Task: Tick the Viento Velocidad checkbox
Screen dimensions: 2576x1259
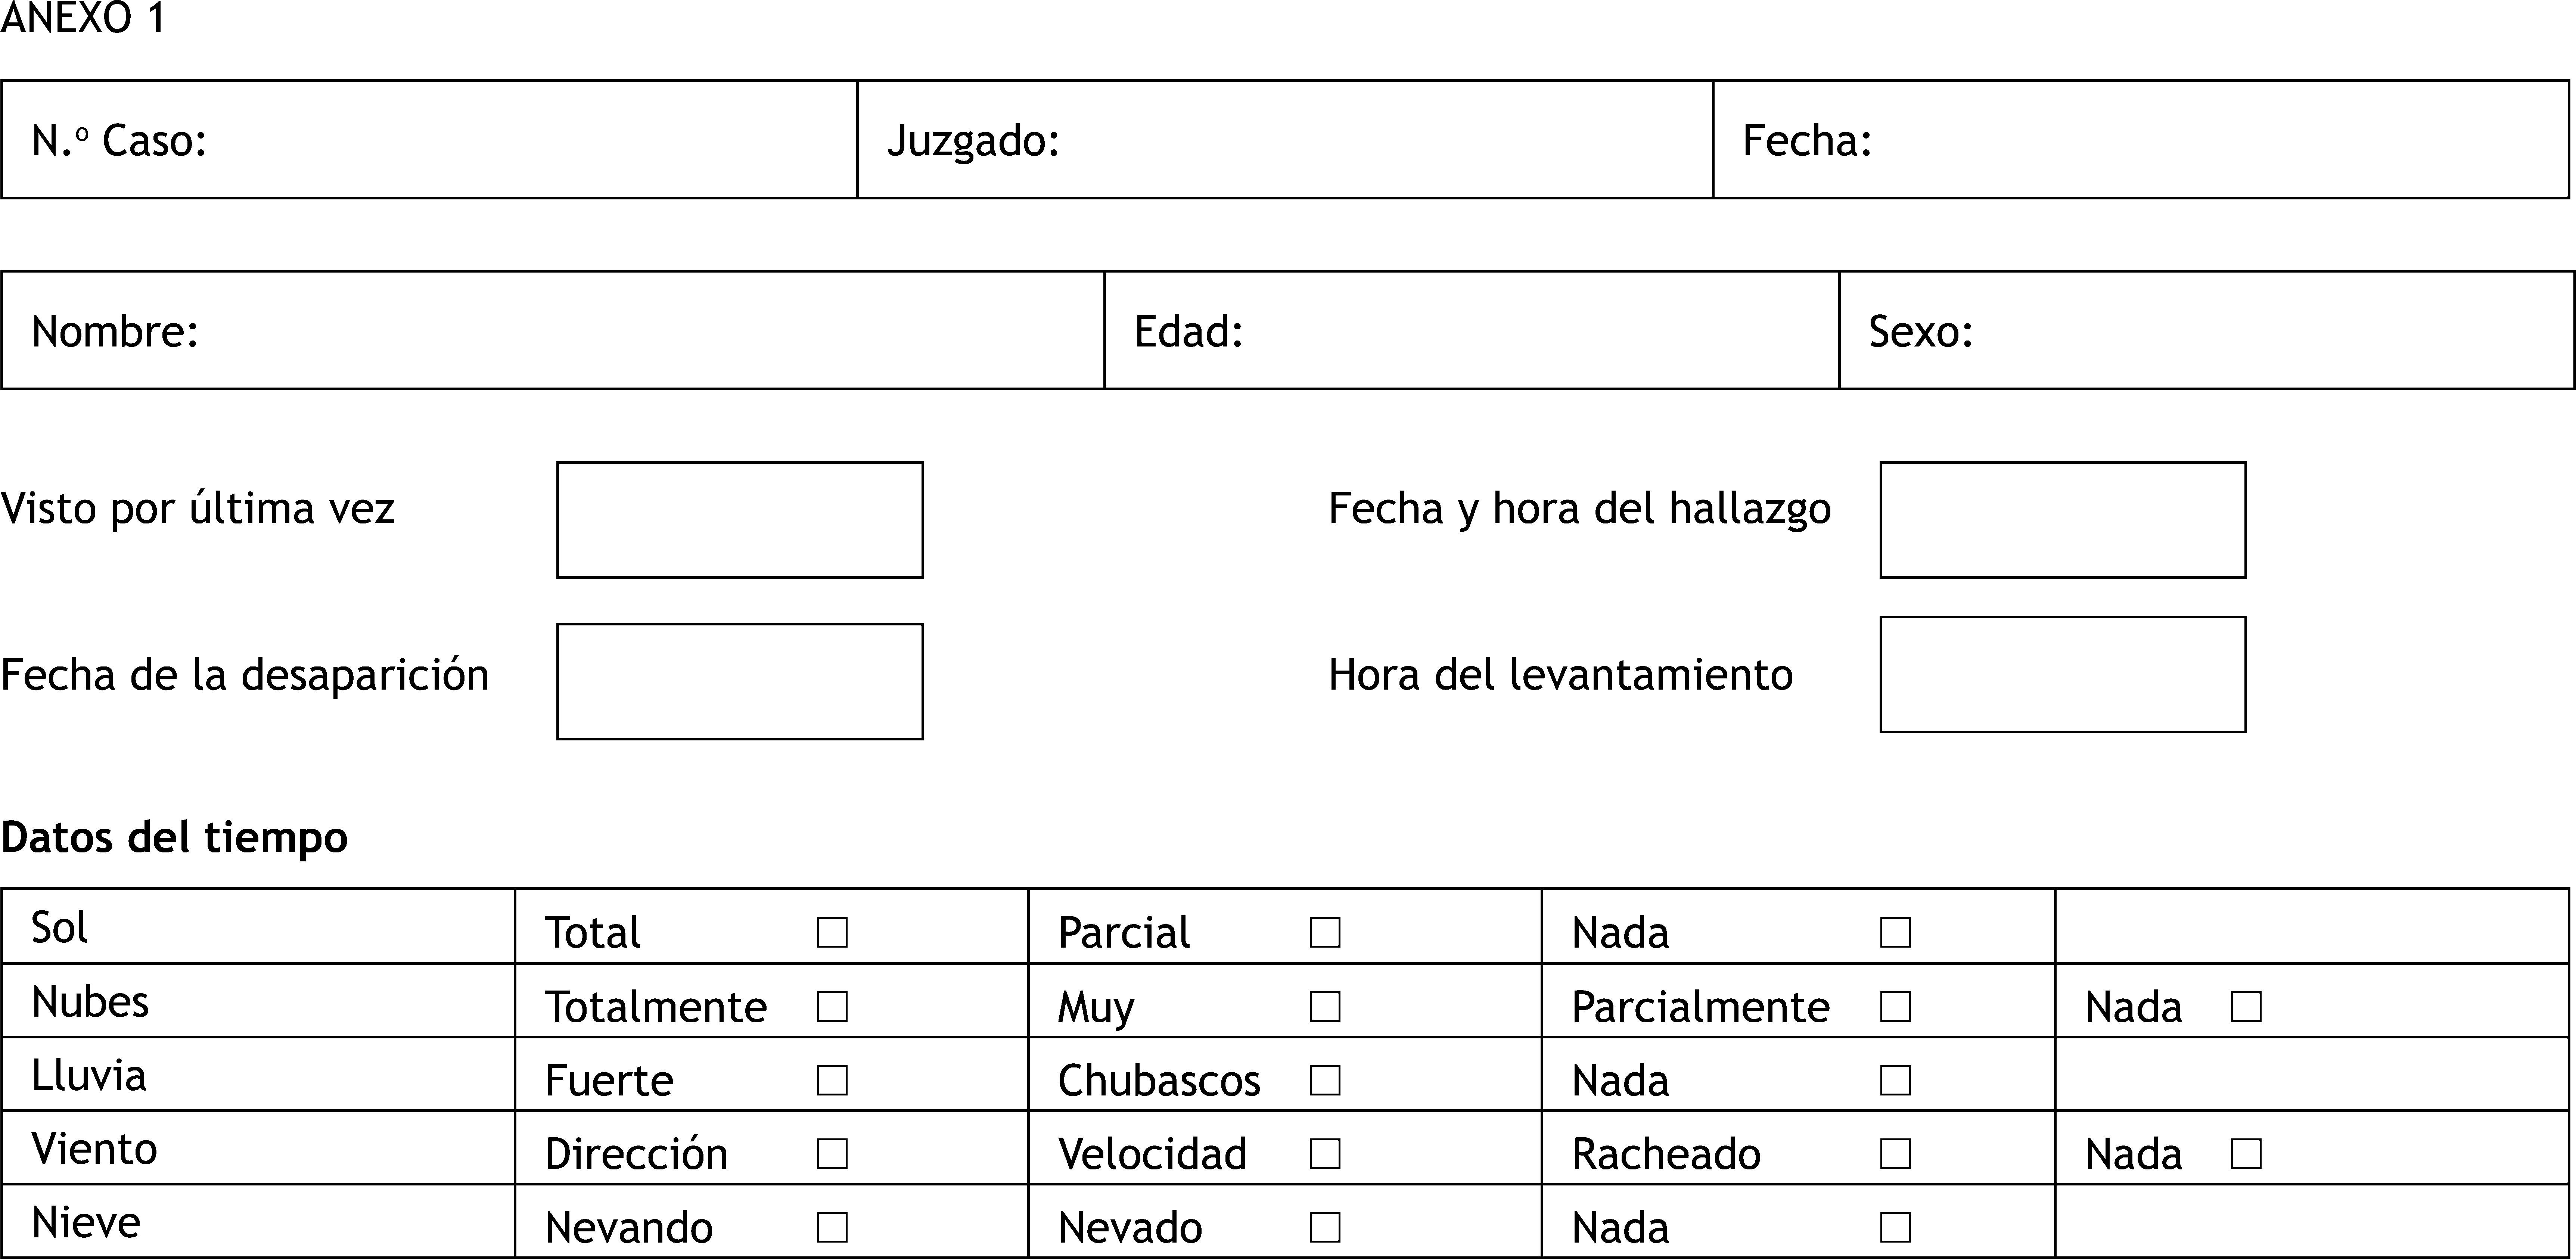Action: click(1325, 1154)
